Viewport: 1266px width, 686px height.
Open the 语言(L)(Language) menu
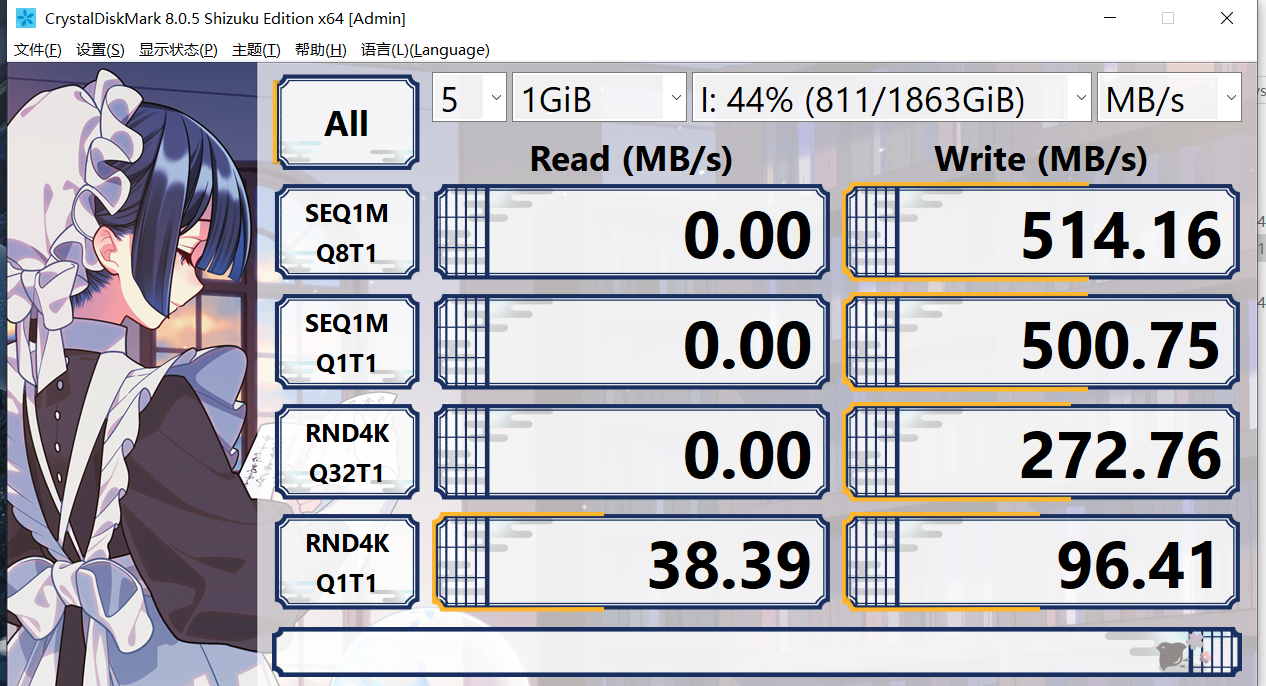[425, 50]
